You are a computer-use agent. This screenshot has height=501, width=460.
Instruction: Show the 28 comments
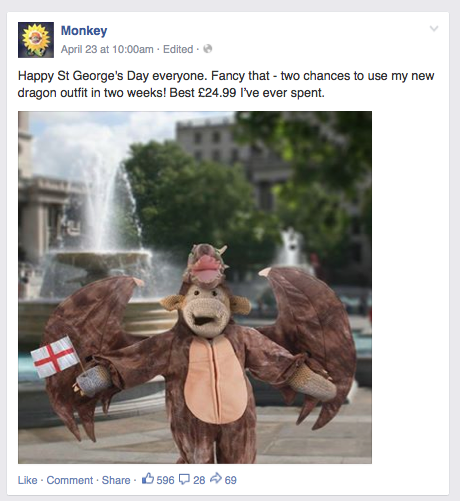[199, 480]
